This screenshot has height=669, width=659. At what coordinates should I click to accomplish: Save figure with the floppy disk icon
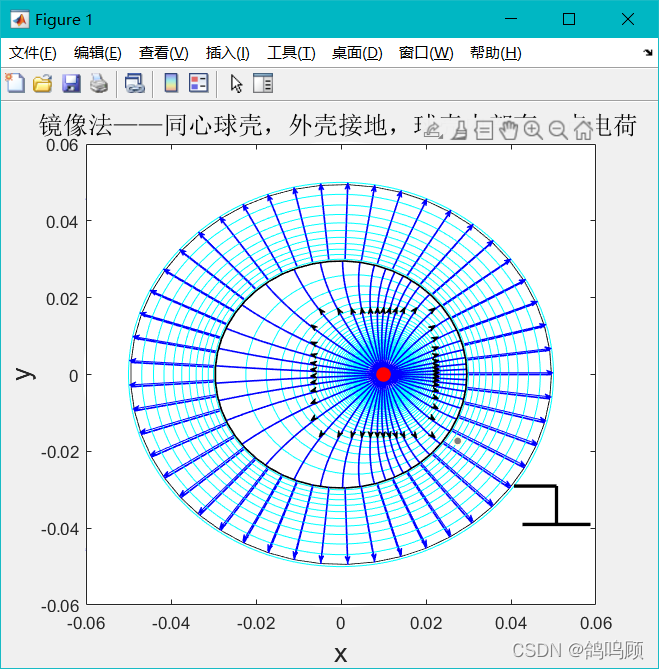click(71, 83)
